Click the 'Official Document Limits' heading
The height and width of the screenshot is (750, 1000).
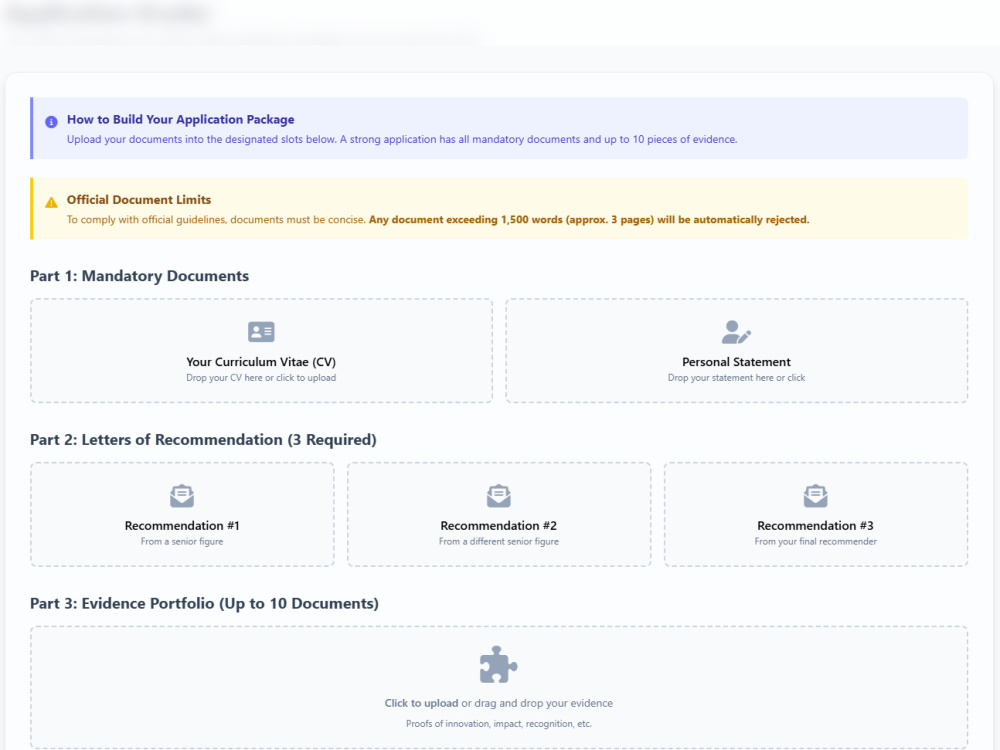(139, 200)
